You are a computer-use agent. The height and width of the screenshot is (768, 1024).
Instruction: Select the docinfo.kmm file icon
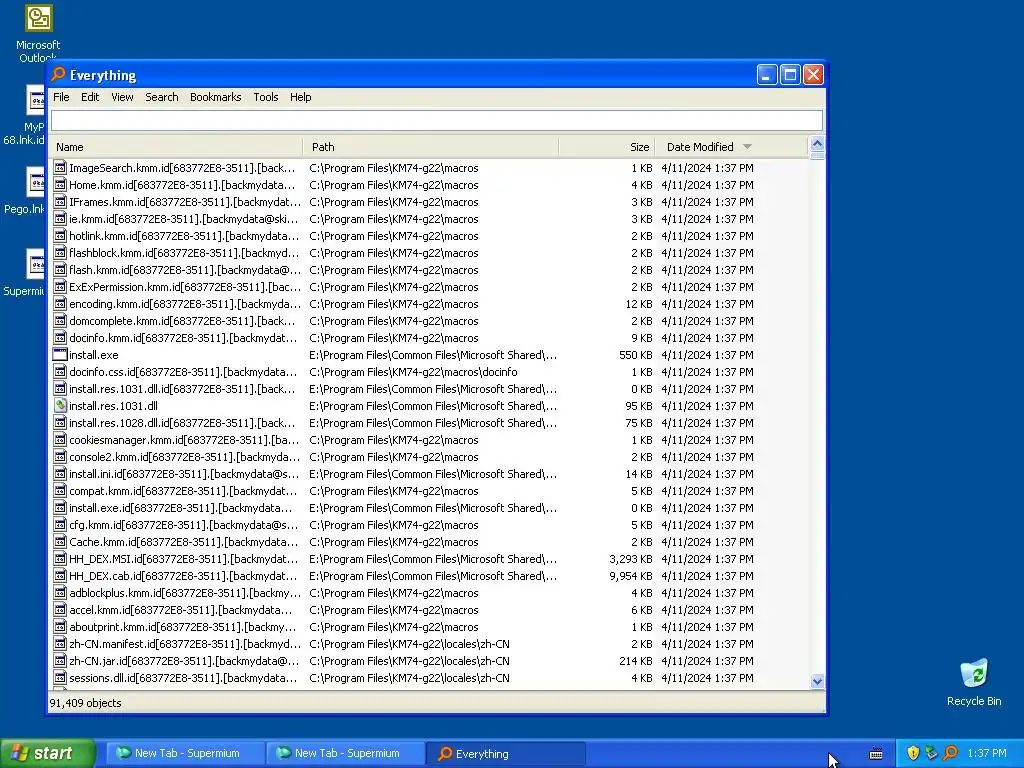pyautogui.click(x=60, y=338)
